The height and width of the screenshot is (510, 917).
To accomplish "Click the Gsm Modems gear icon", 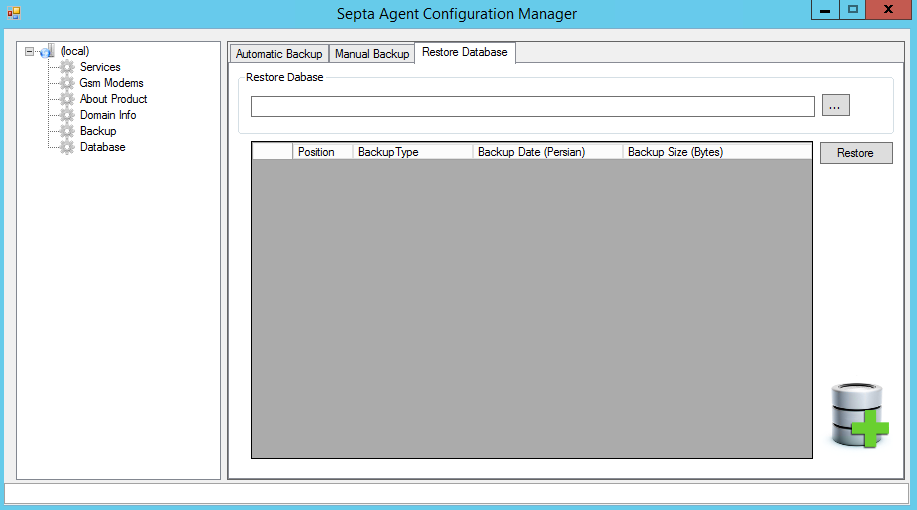I will point(67,83).
